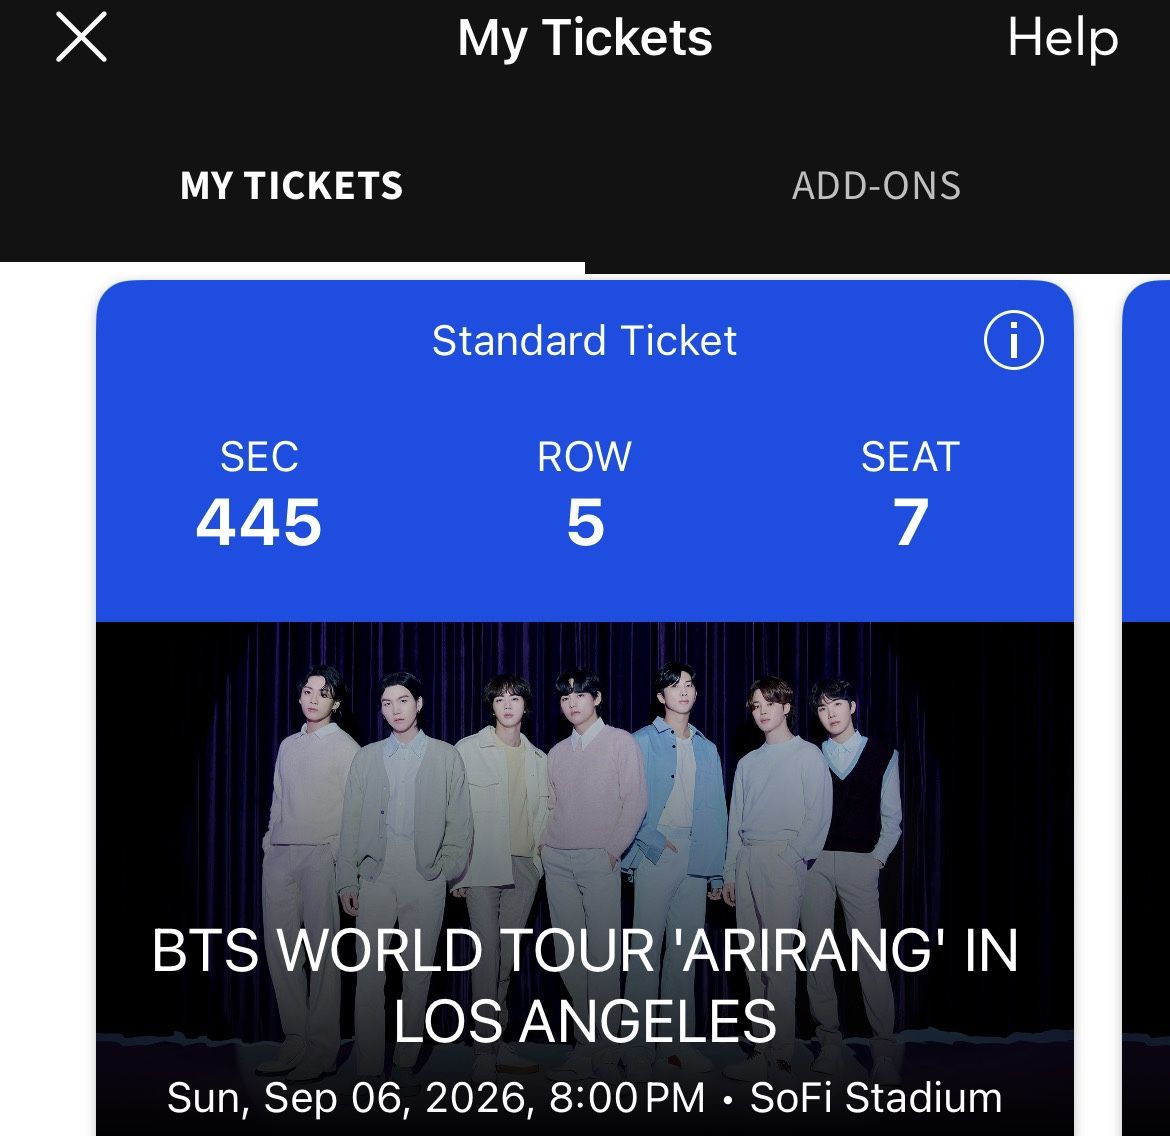The height and width of the screenshot is (1136, 1170).
Task: Click the seat number 7
Action: click(910, 523)
